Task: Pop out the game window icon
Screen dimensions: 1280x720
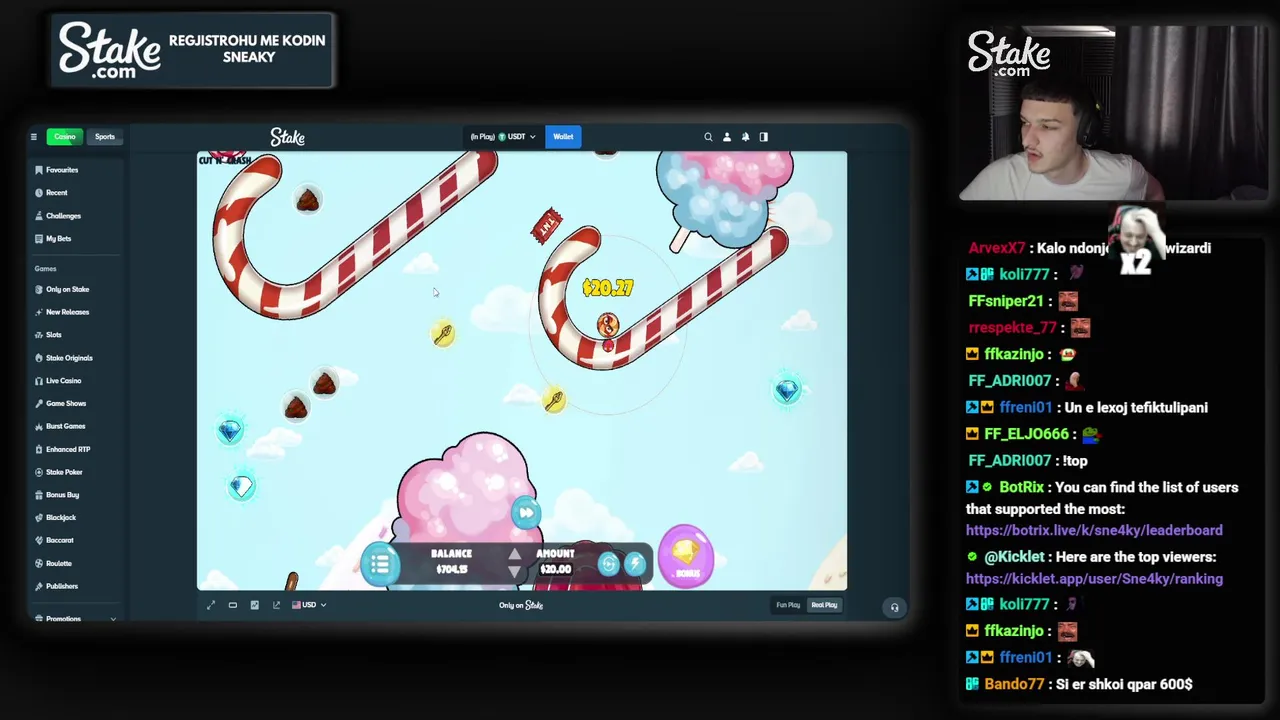Action: click(277, 605)
